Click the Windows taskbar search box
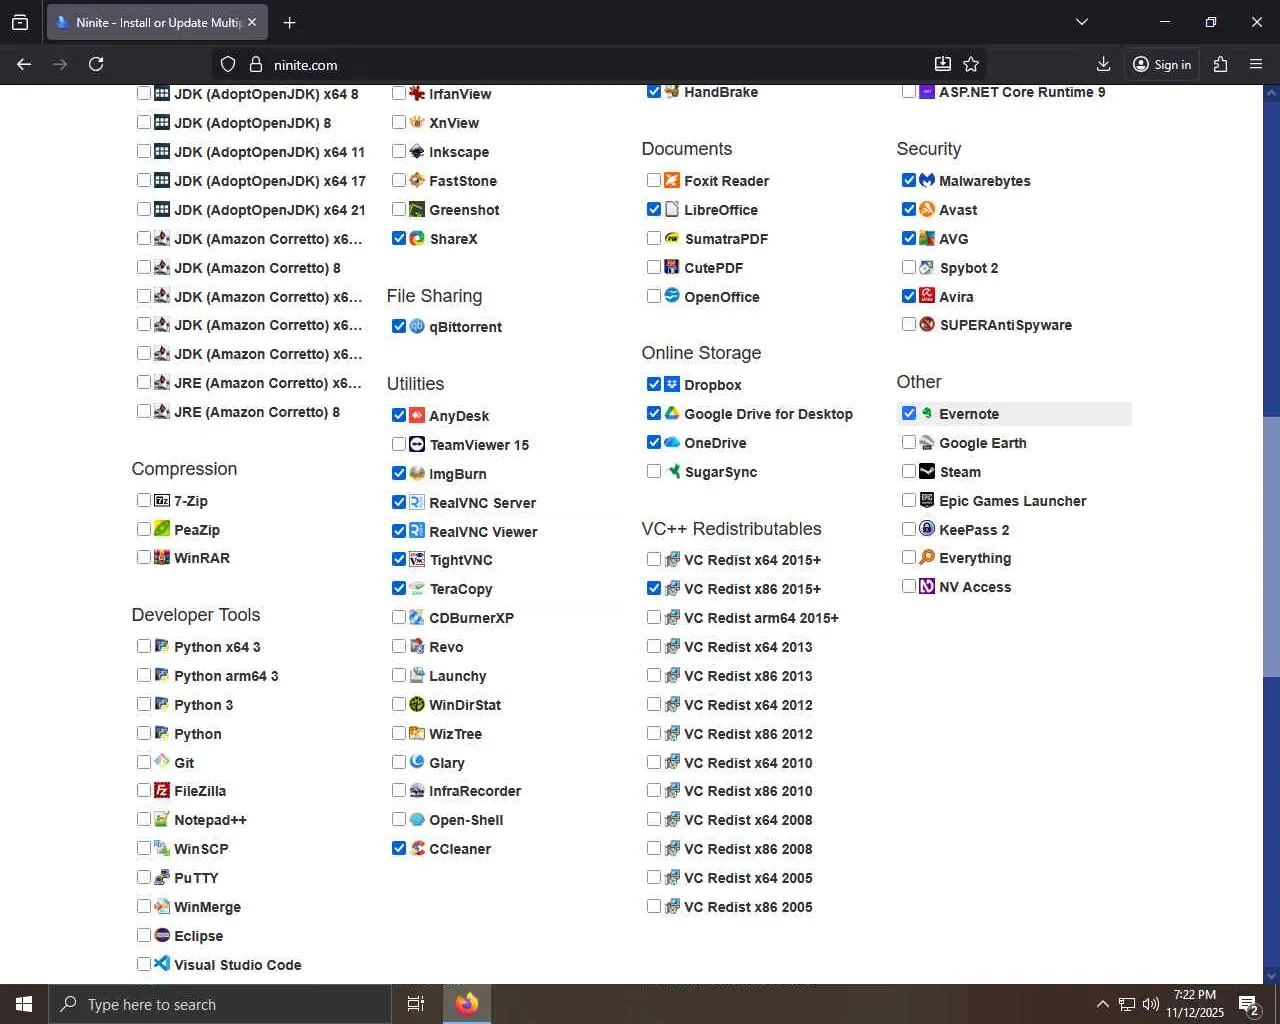The width and height of the screenshot is (1280, 1024). pos(219,1004)
